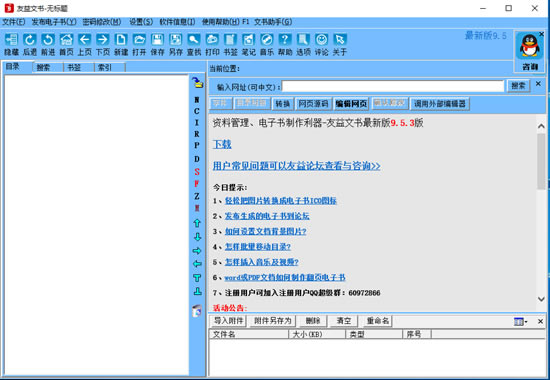Click the 另存 save-as icon
The image size is (550, 380).
pyautogui.click(x=176, y=40)
